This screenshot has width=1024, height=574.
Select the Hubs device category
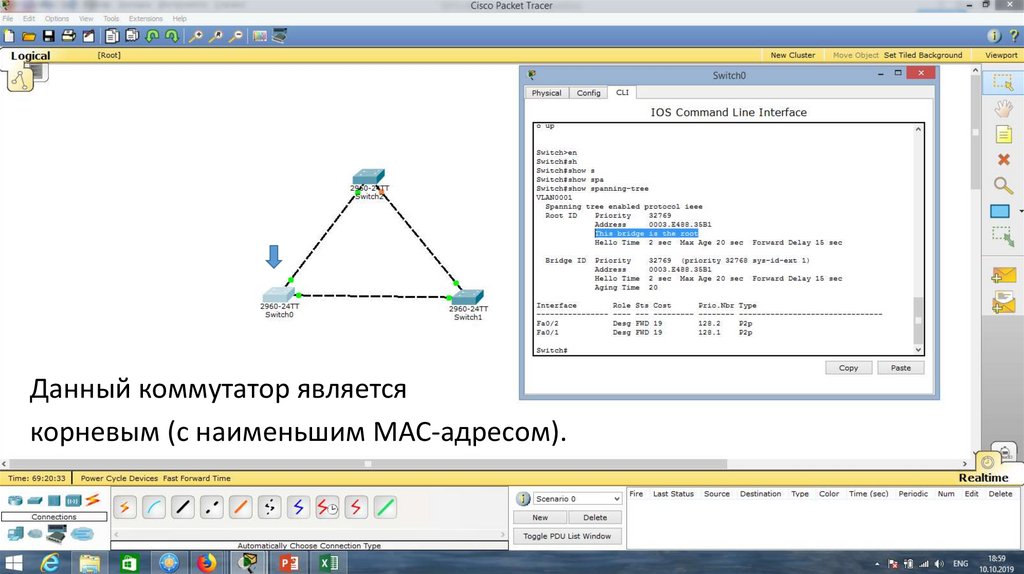pyautogui.click(x=54, y=501)
